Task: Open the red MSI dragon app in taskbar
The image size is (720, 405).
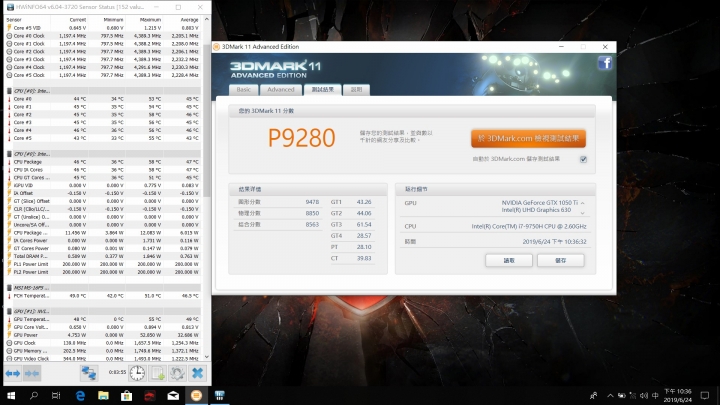Action: tap(150, 396)
